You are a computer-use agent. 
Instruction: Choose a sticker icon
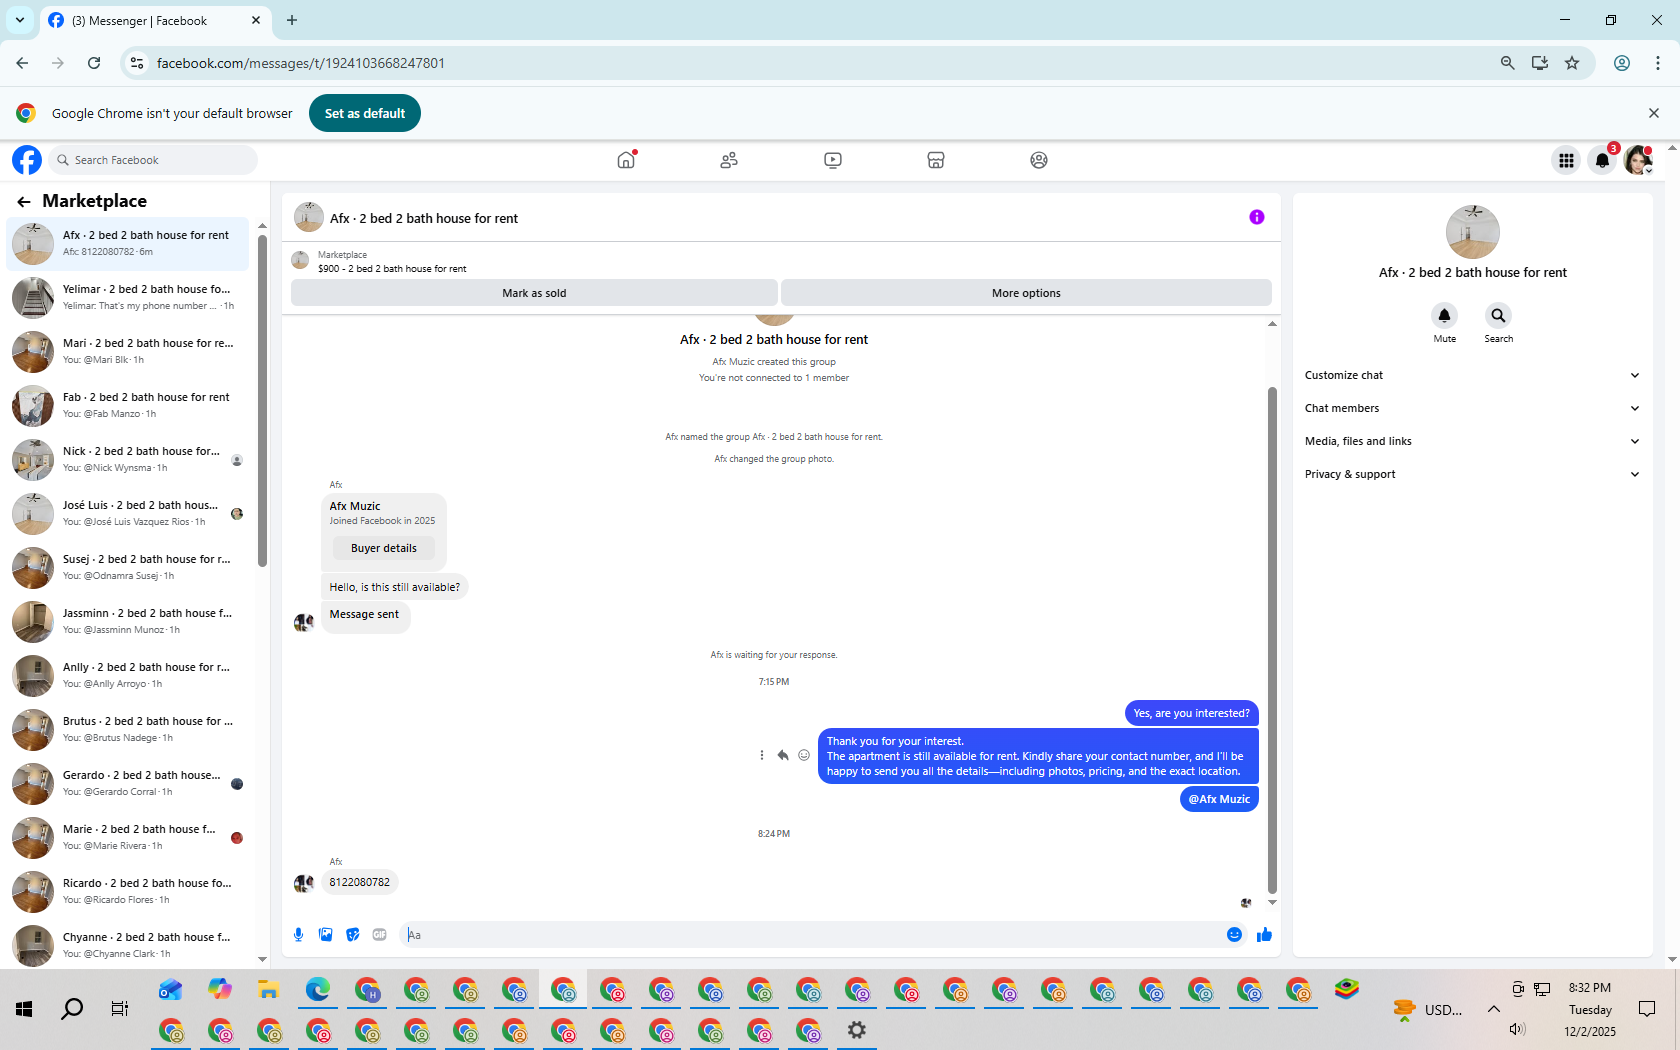352,935
